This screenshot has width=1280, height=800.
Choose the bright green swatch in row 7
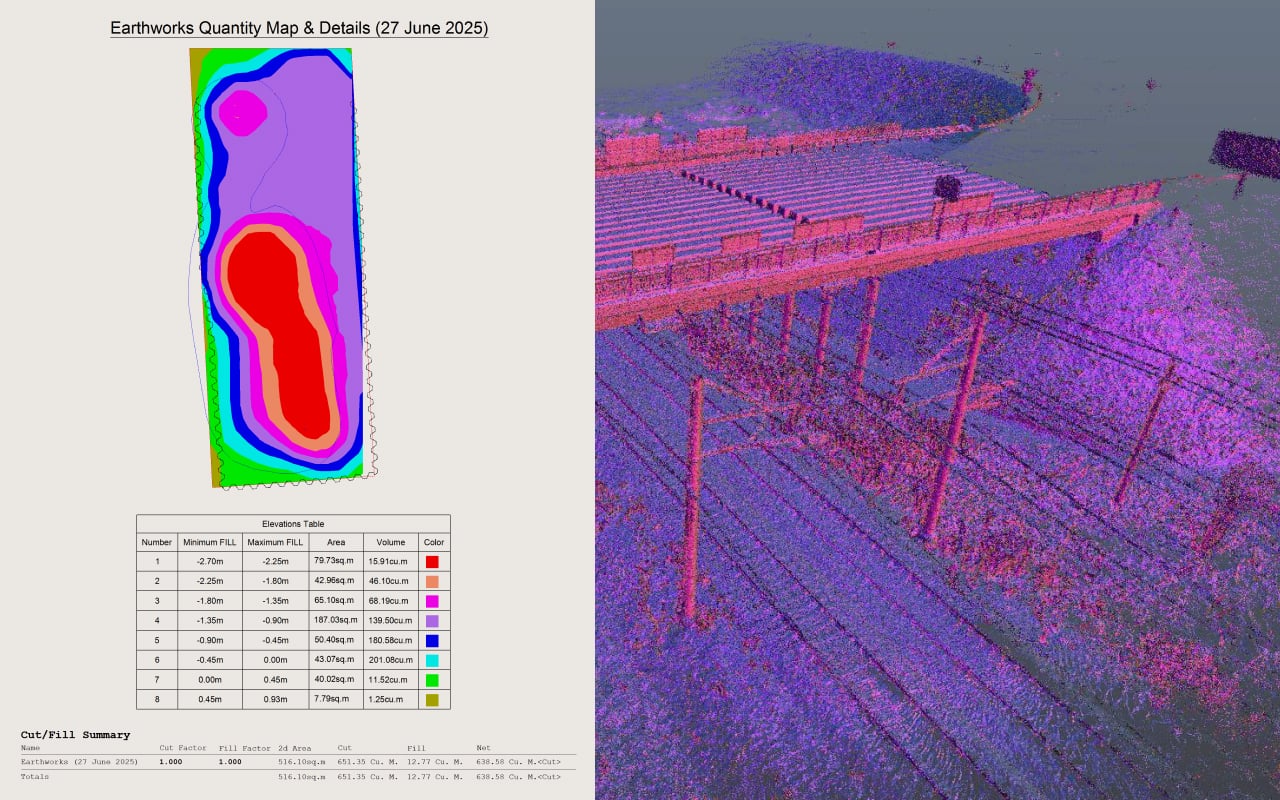[432, 680]
